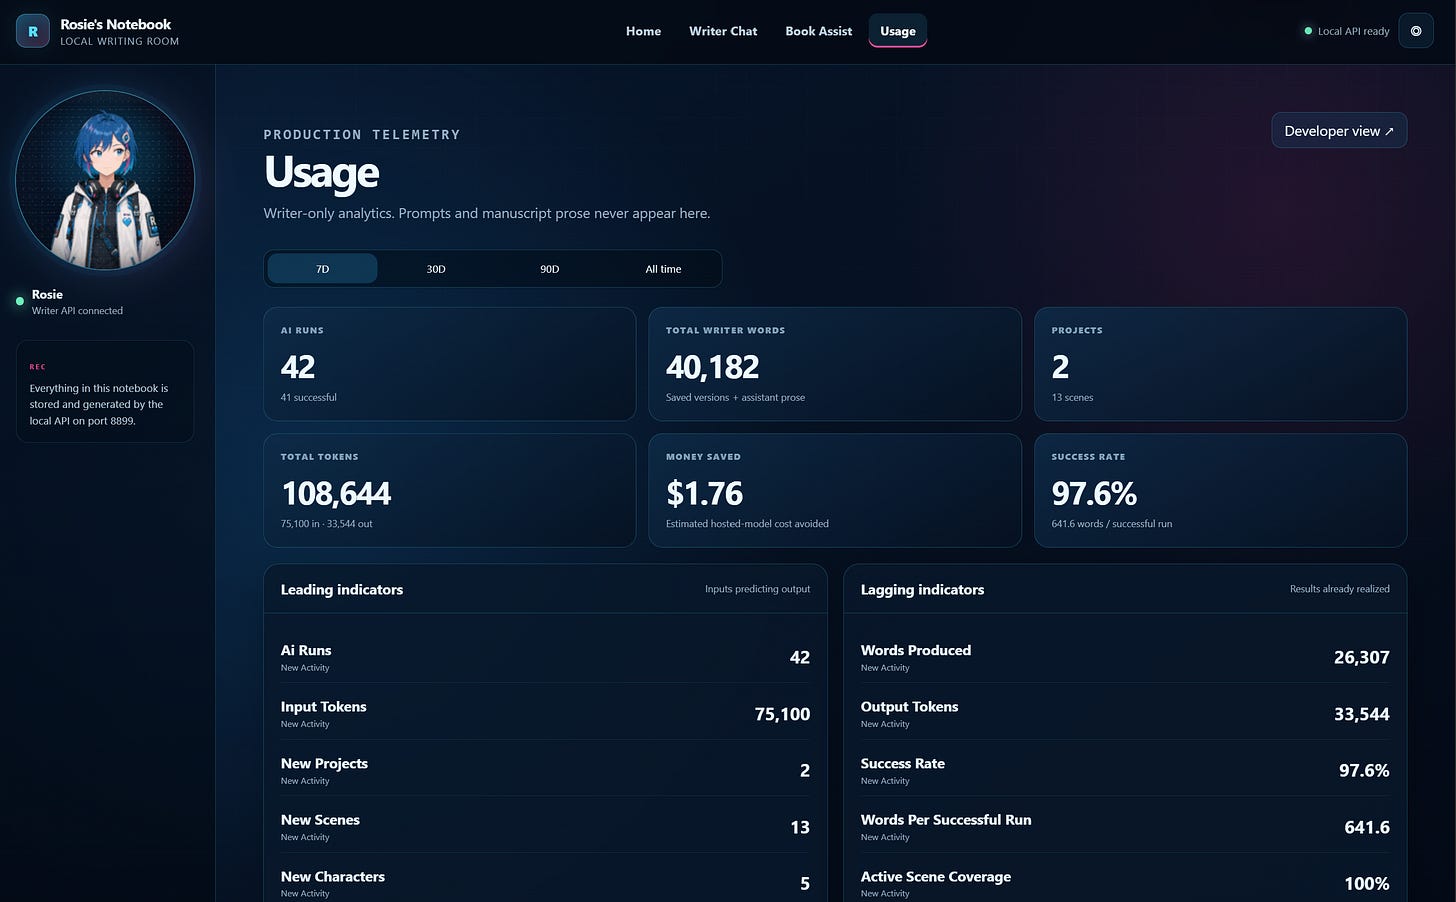This screenshot has width=1456, height=902.
Task: Click the Success Rate label in Lagging indicators
Action: tap(903, 763)
